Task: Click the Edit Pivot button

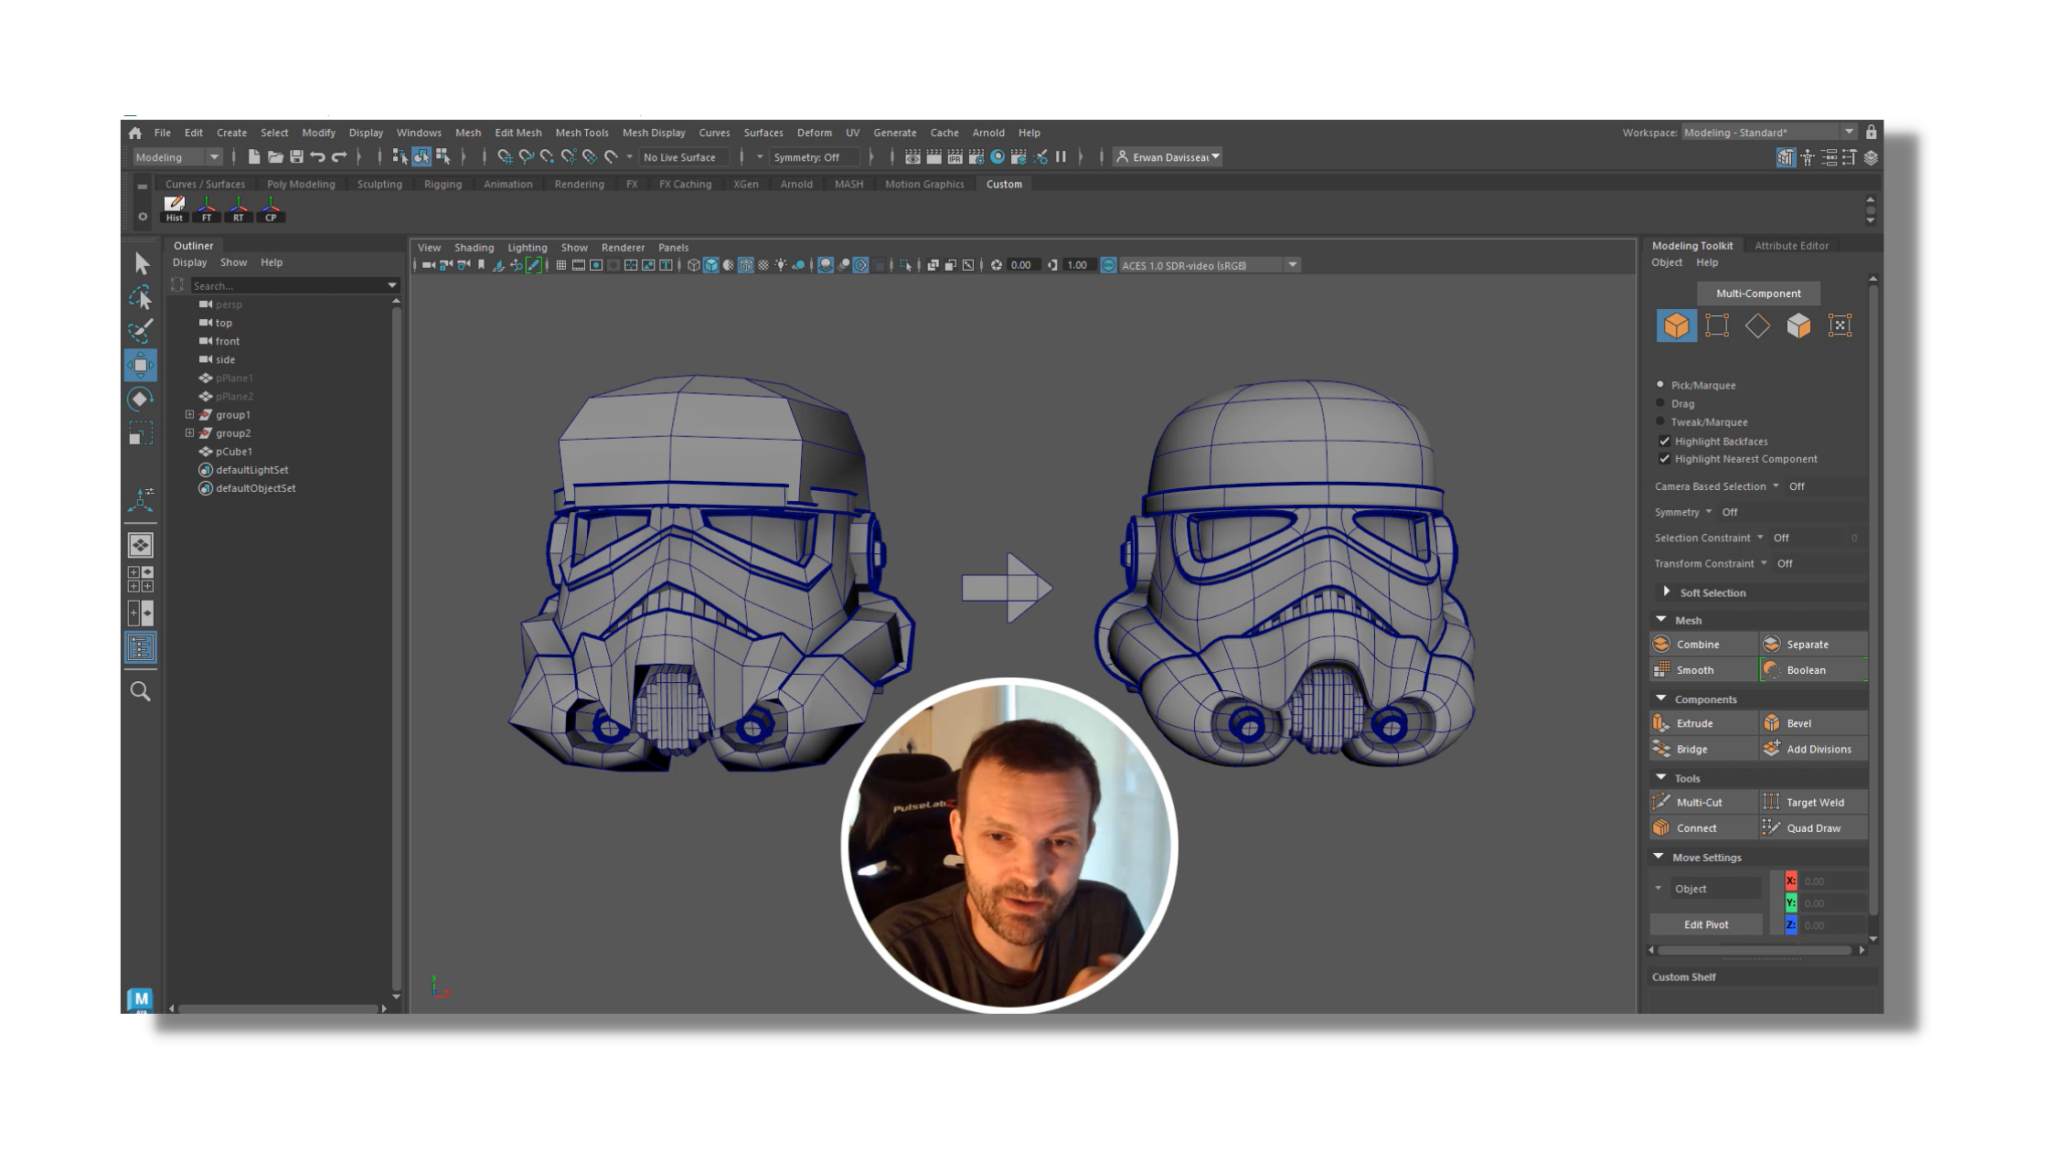Action: coord(1705,924)
